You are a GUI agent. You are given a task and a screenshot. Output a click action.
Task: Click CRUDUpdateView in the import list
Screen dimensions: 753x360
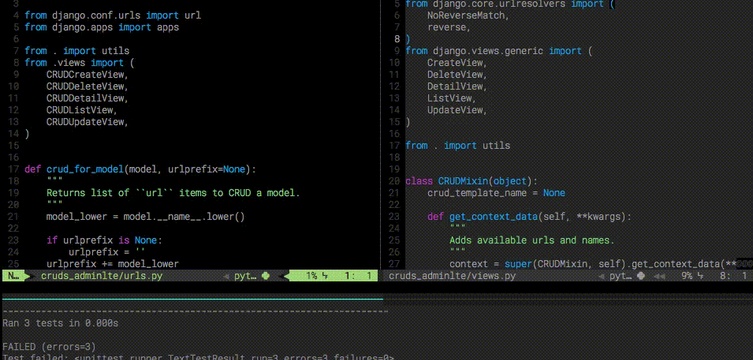pos(87,122)
